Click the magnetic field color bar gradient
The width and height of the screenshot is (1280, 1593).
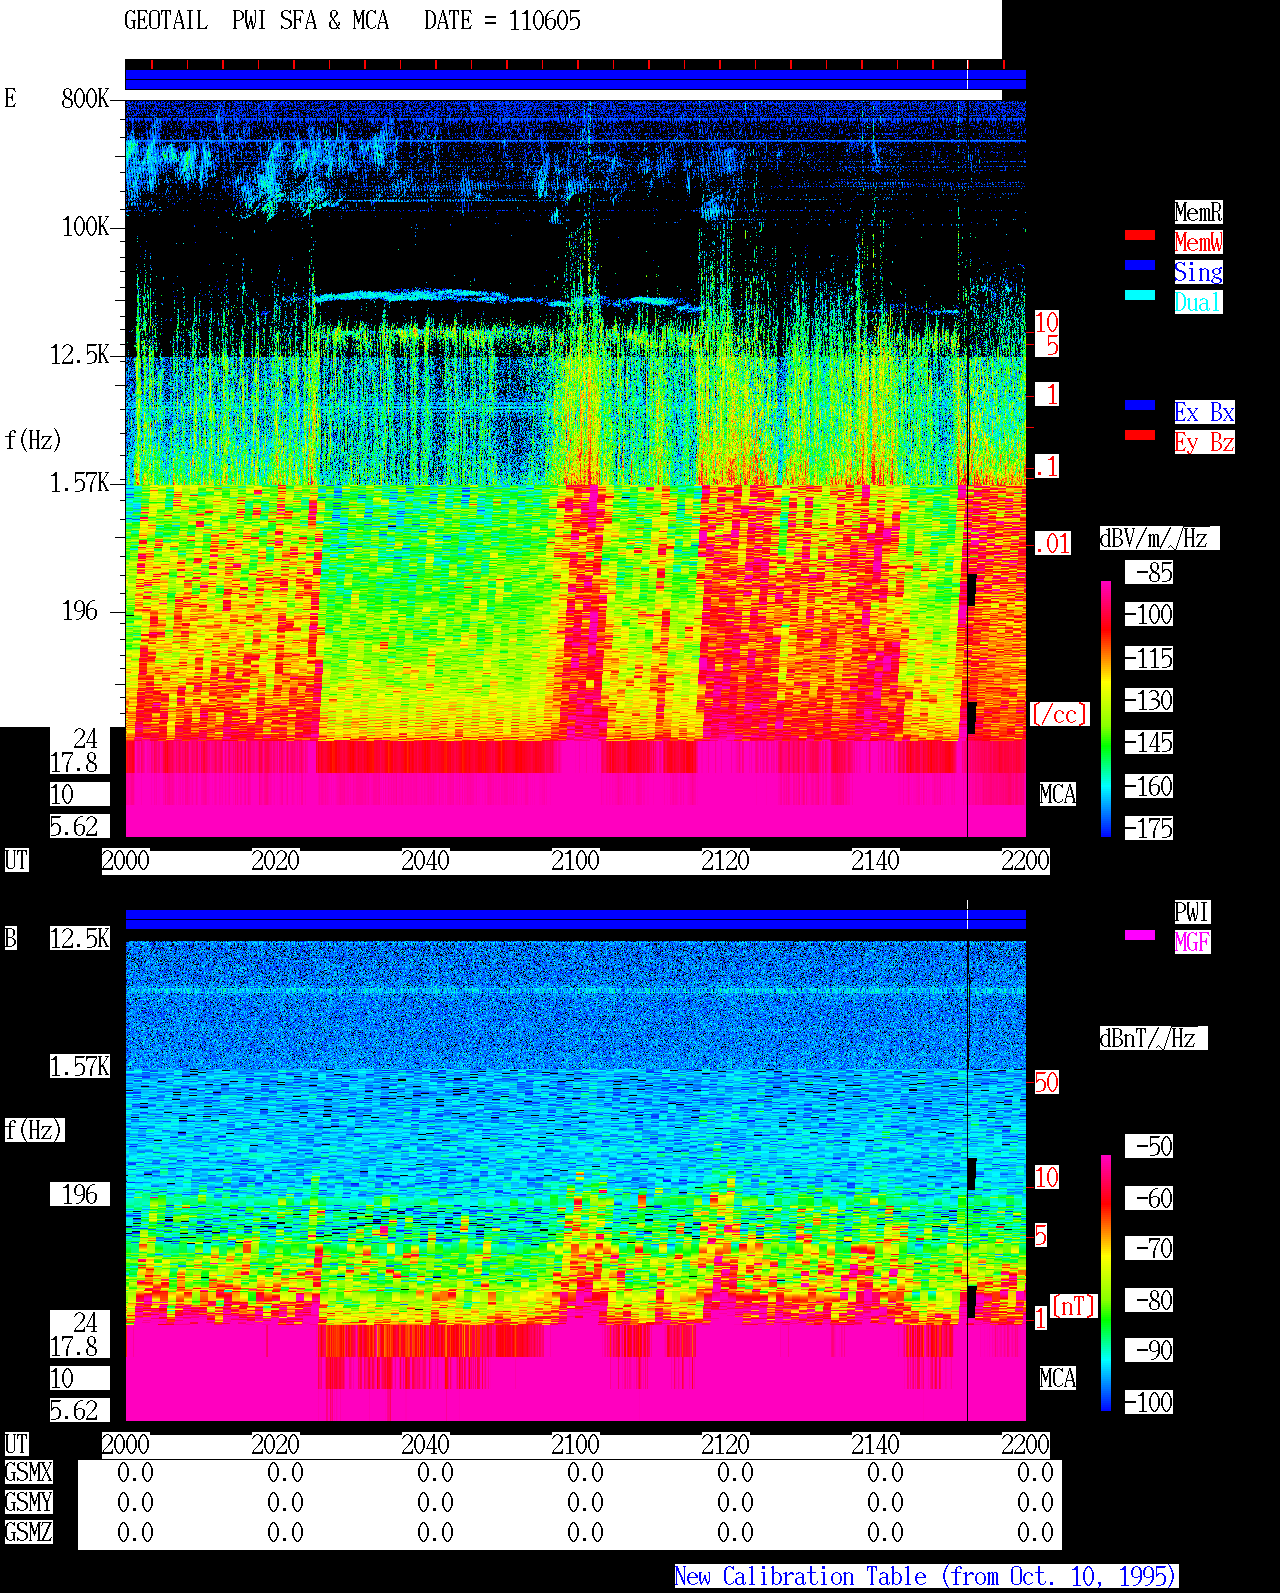(x=1106, y=1283)
